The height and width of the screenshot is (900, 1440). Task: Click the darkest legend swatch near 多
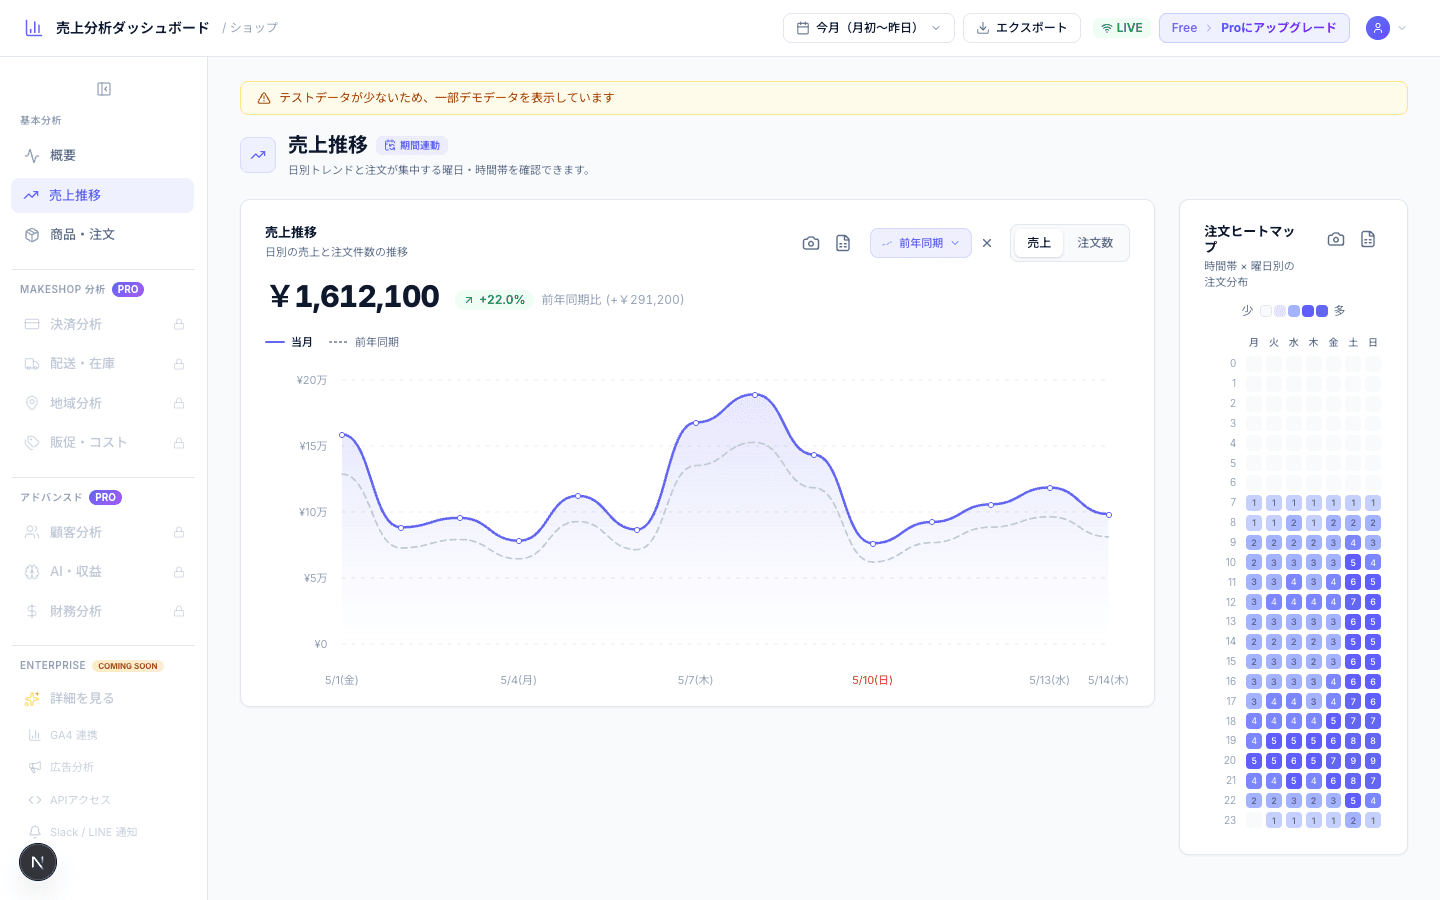(1322, 311)
